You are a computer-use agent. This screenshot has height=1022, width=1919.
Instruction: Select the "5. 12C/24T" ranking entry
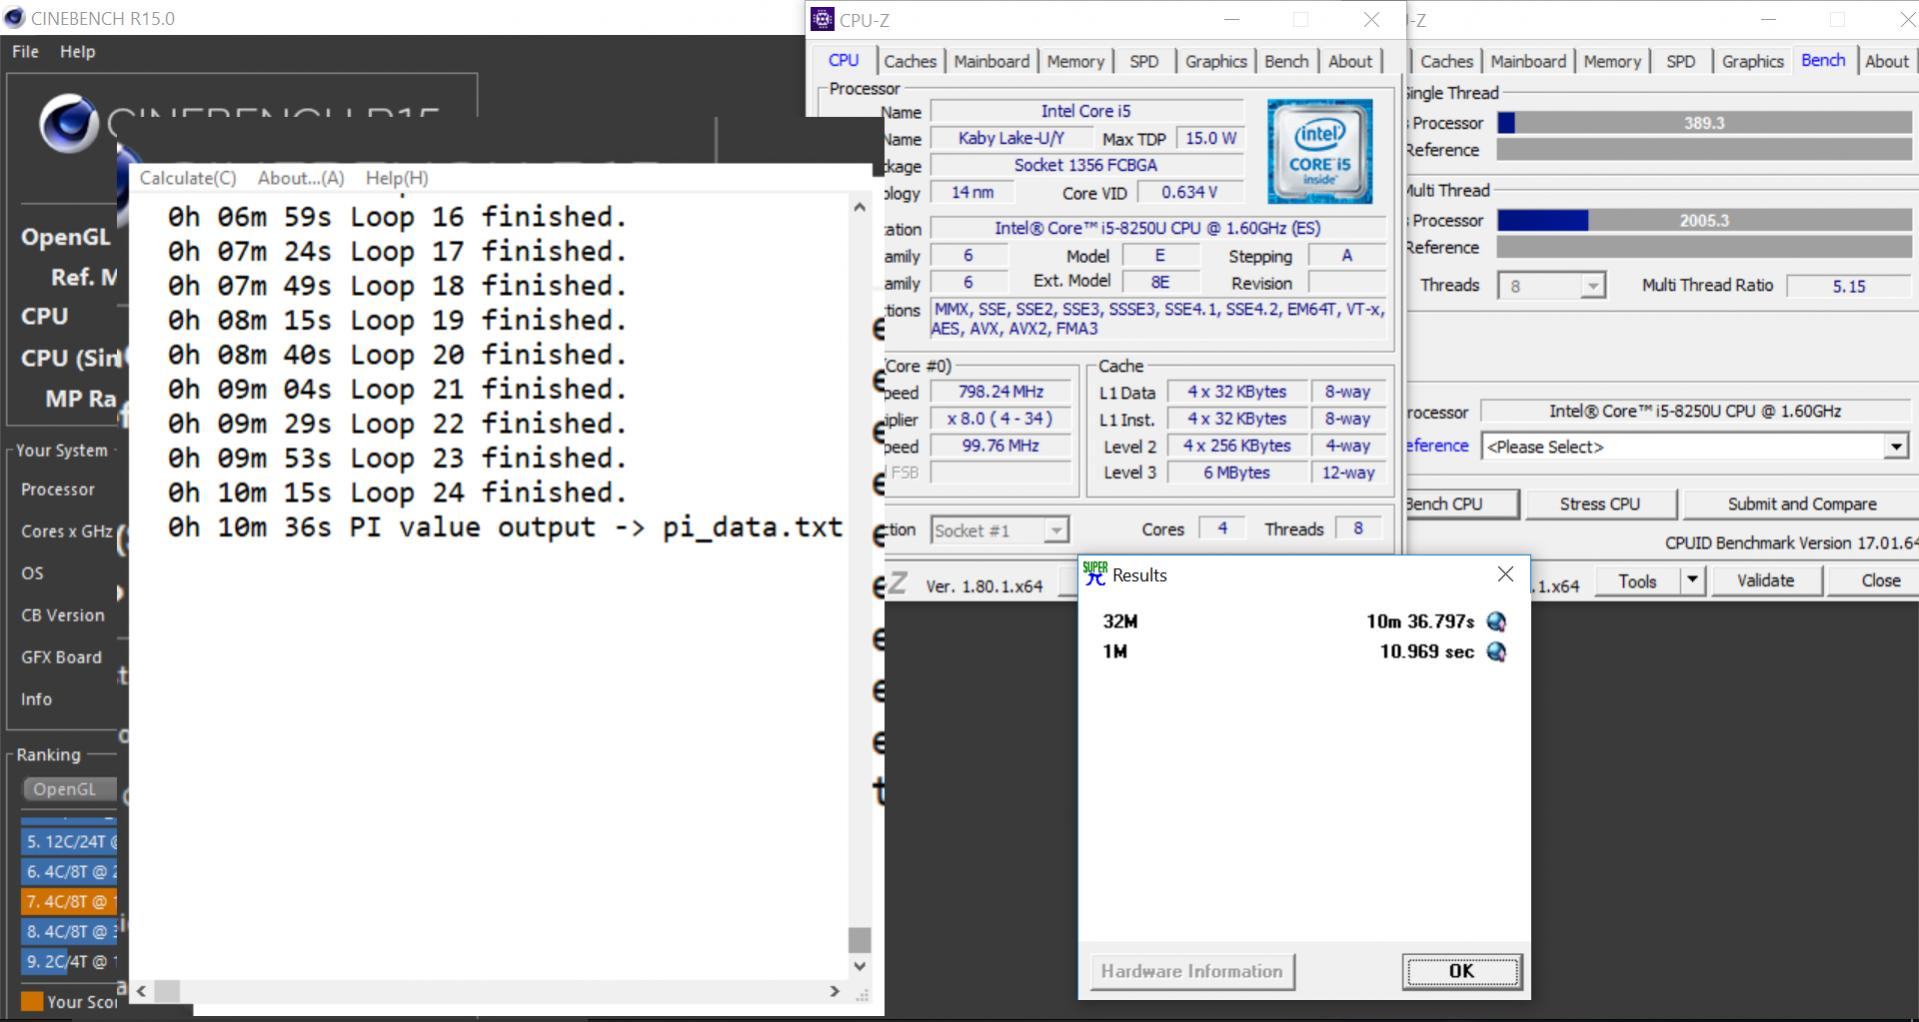click(x=69, y=842)
